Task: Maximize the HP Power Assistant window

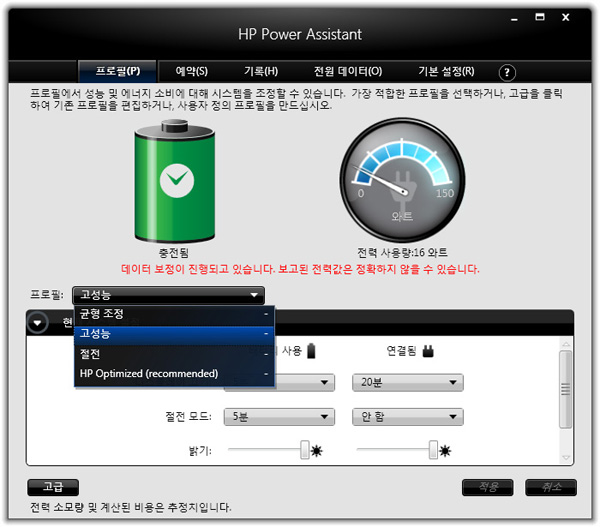Action: 540,17
